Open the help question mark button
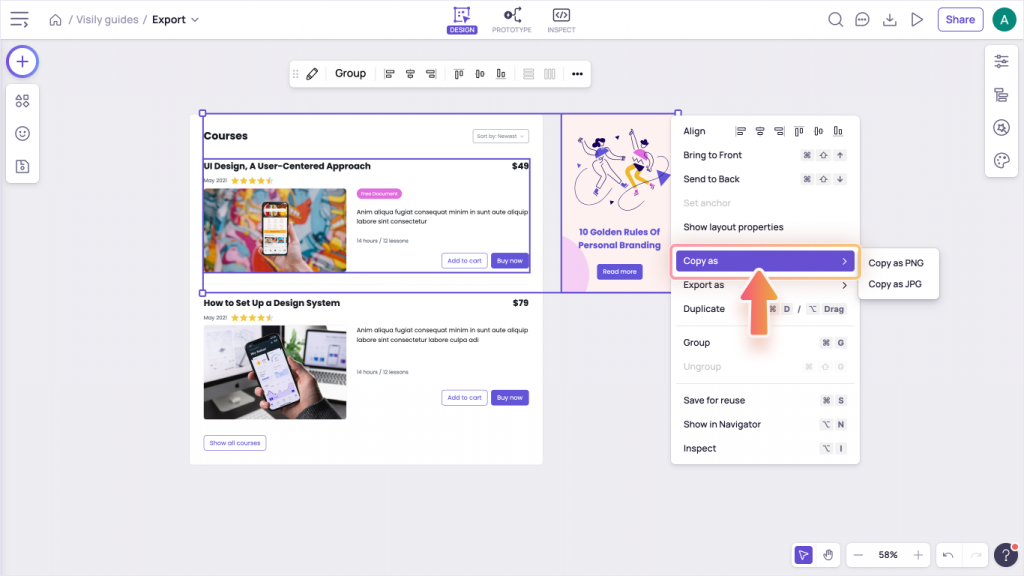The image size is (1024, 576). click(1006, 555)
